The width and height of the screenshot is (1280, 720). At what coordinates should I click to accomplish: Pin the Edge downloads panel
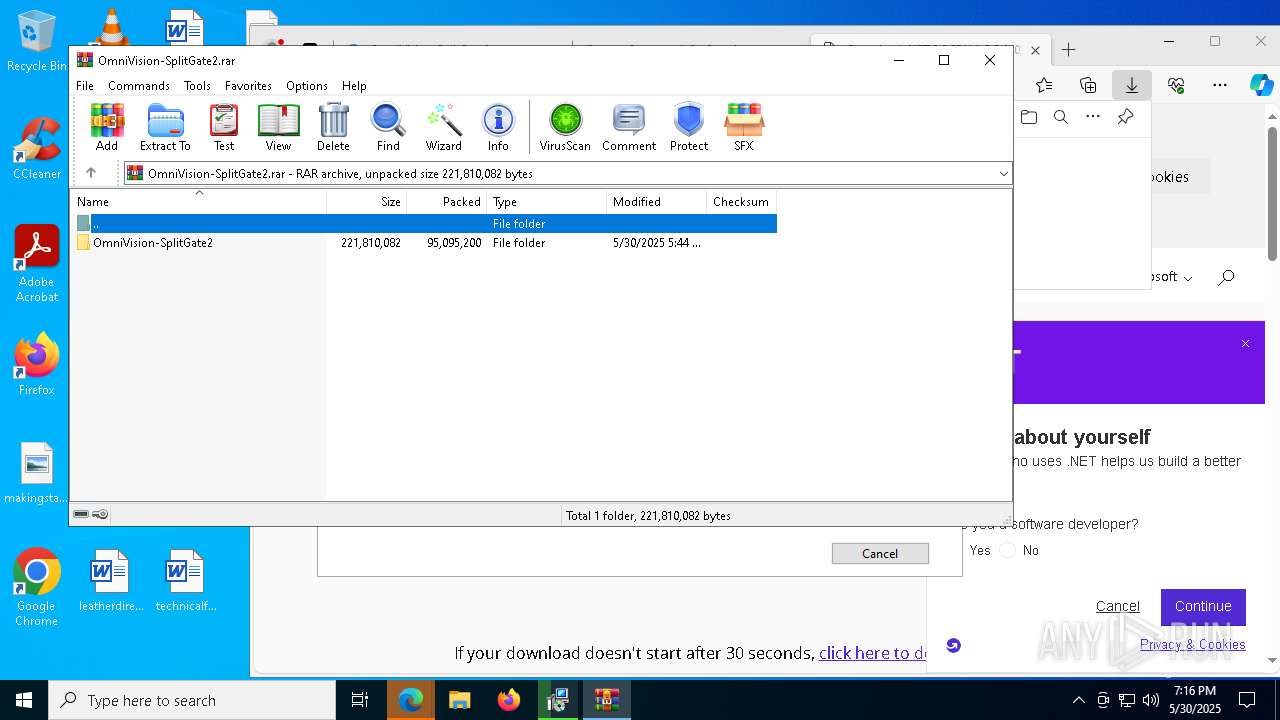click(1125, 117)
